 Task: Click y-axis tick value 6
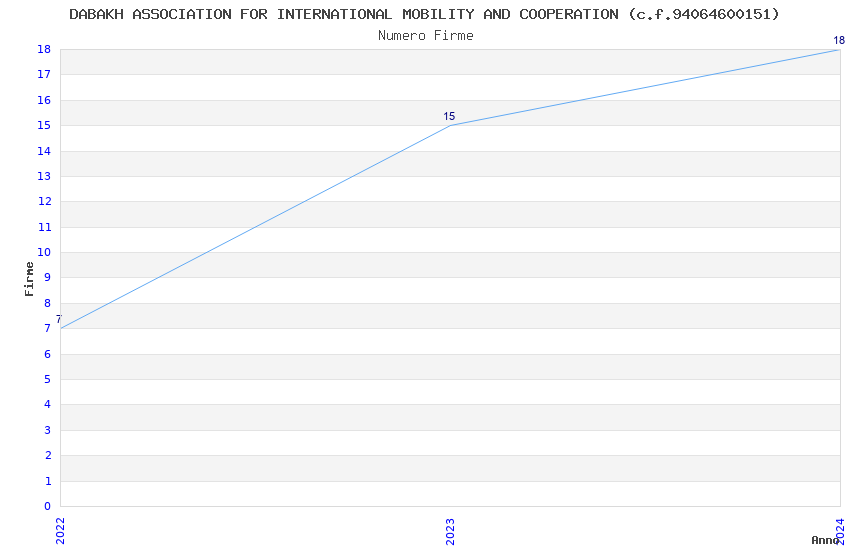[x=48, y=354]
